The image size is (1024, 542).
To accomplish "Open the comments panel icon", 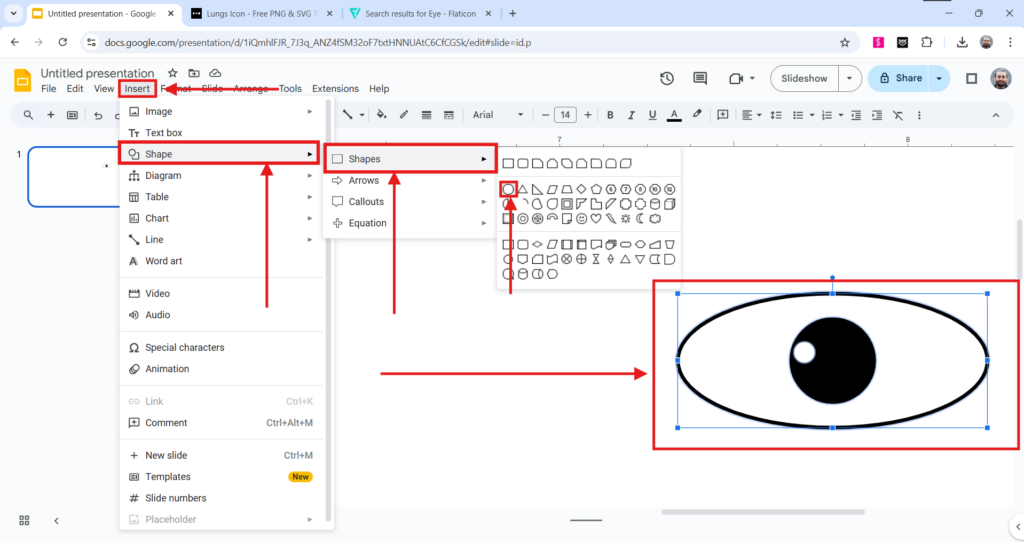I will pyautogui.click(x=700, y=78).
